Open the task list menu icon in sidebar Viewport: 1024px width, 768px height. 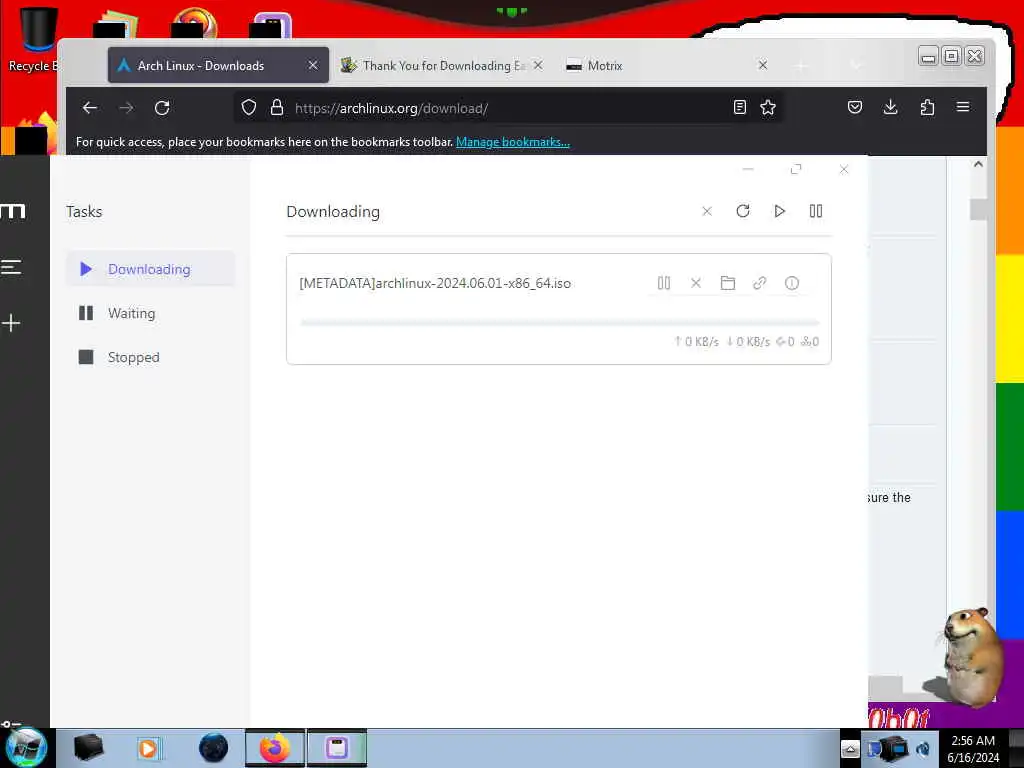tap(11, 266)
